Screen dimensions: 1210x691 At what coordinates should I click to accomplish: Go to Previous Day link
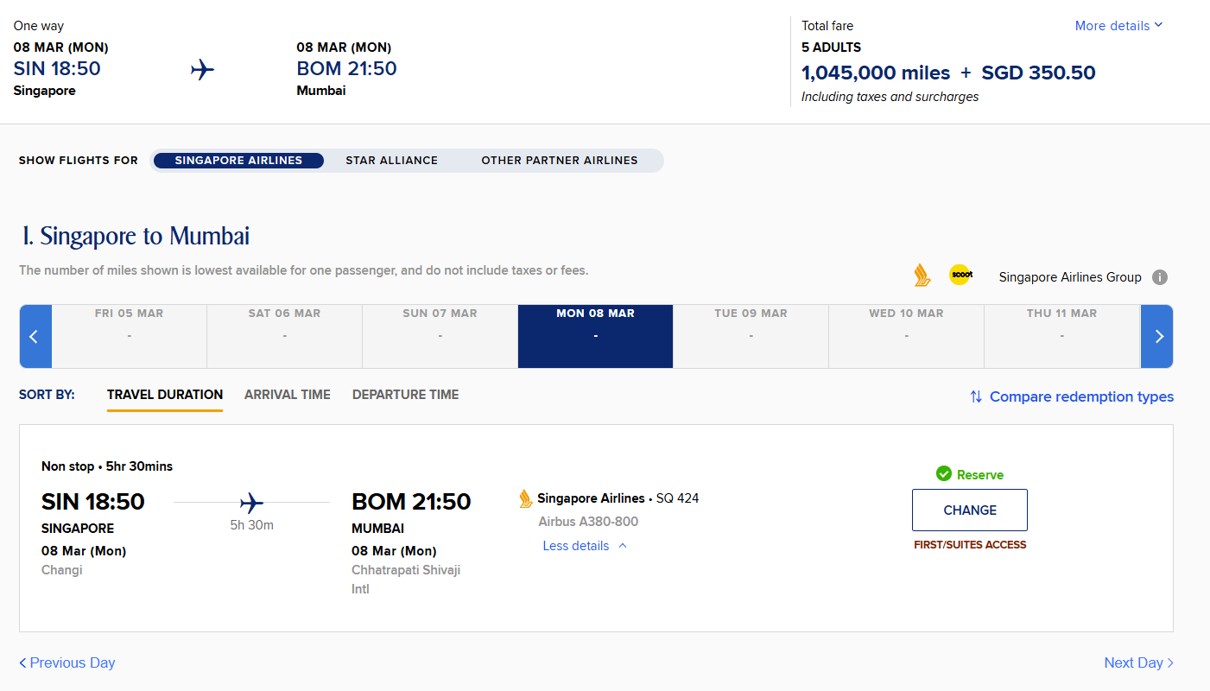click(x=67, y=663)
